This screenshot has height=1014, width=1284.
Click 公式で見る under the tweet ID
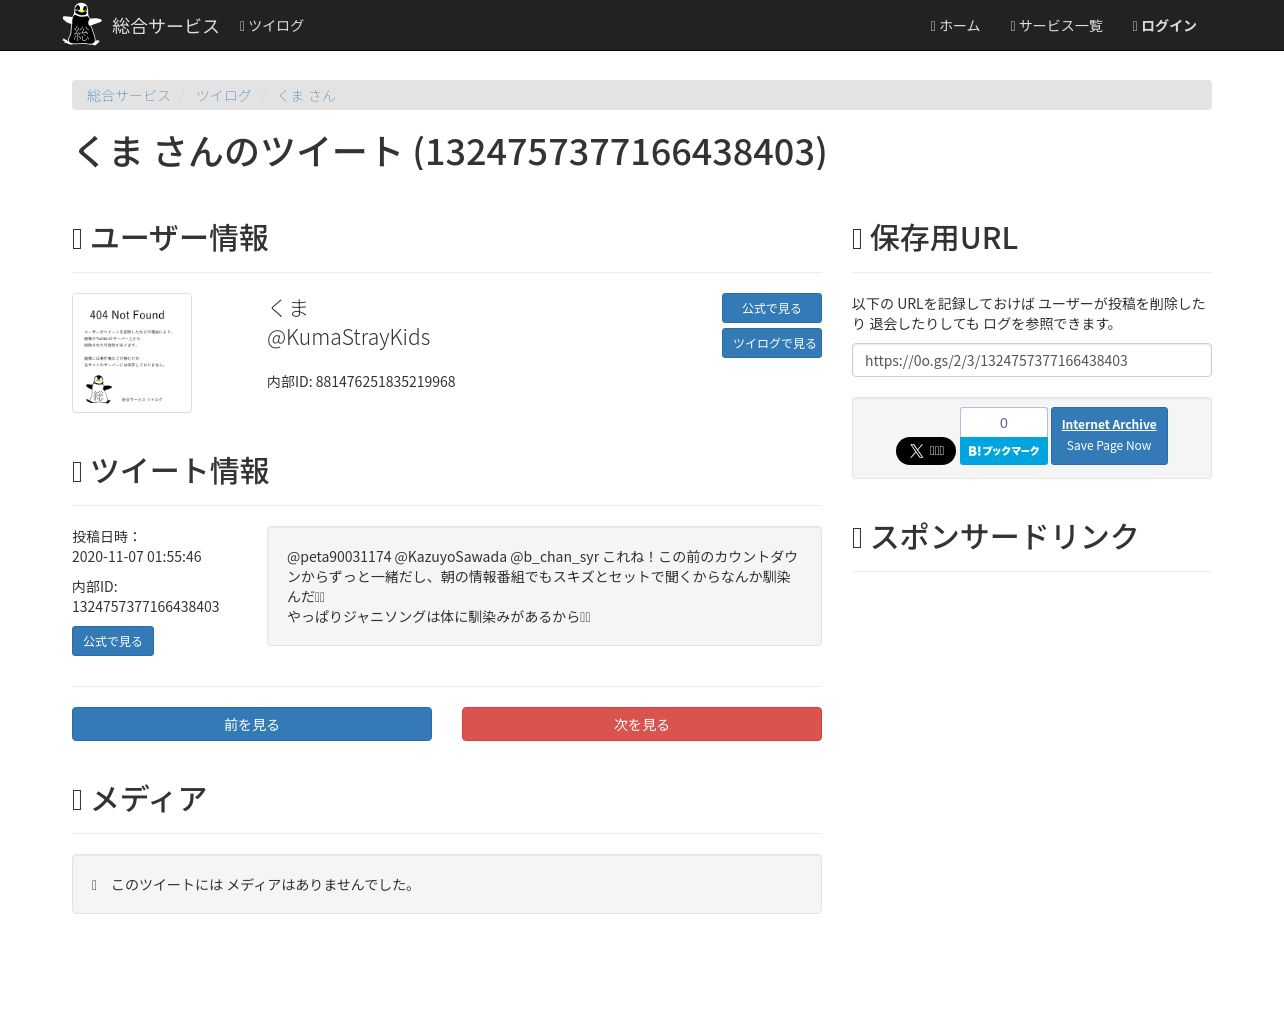tap(113, 641)
